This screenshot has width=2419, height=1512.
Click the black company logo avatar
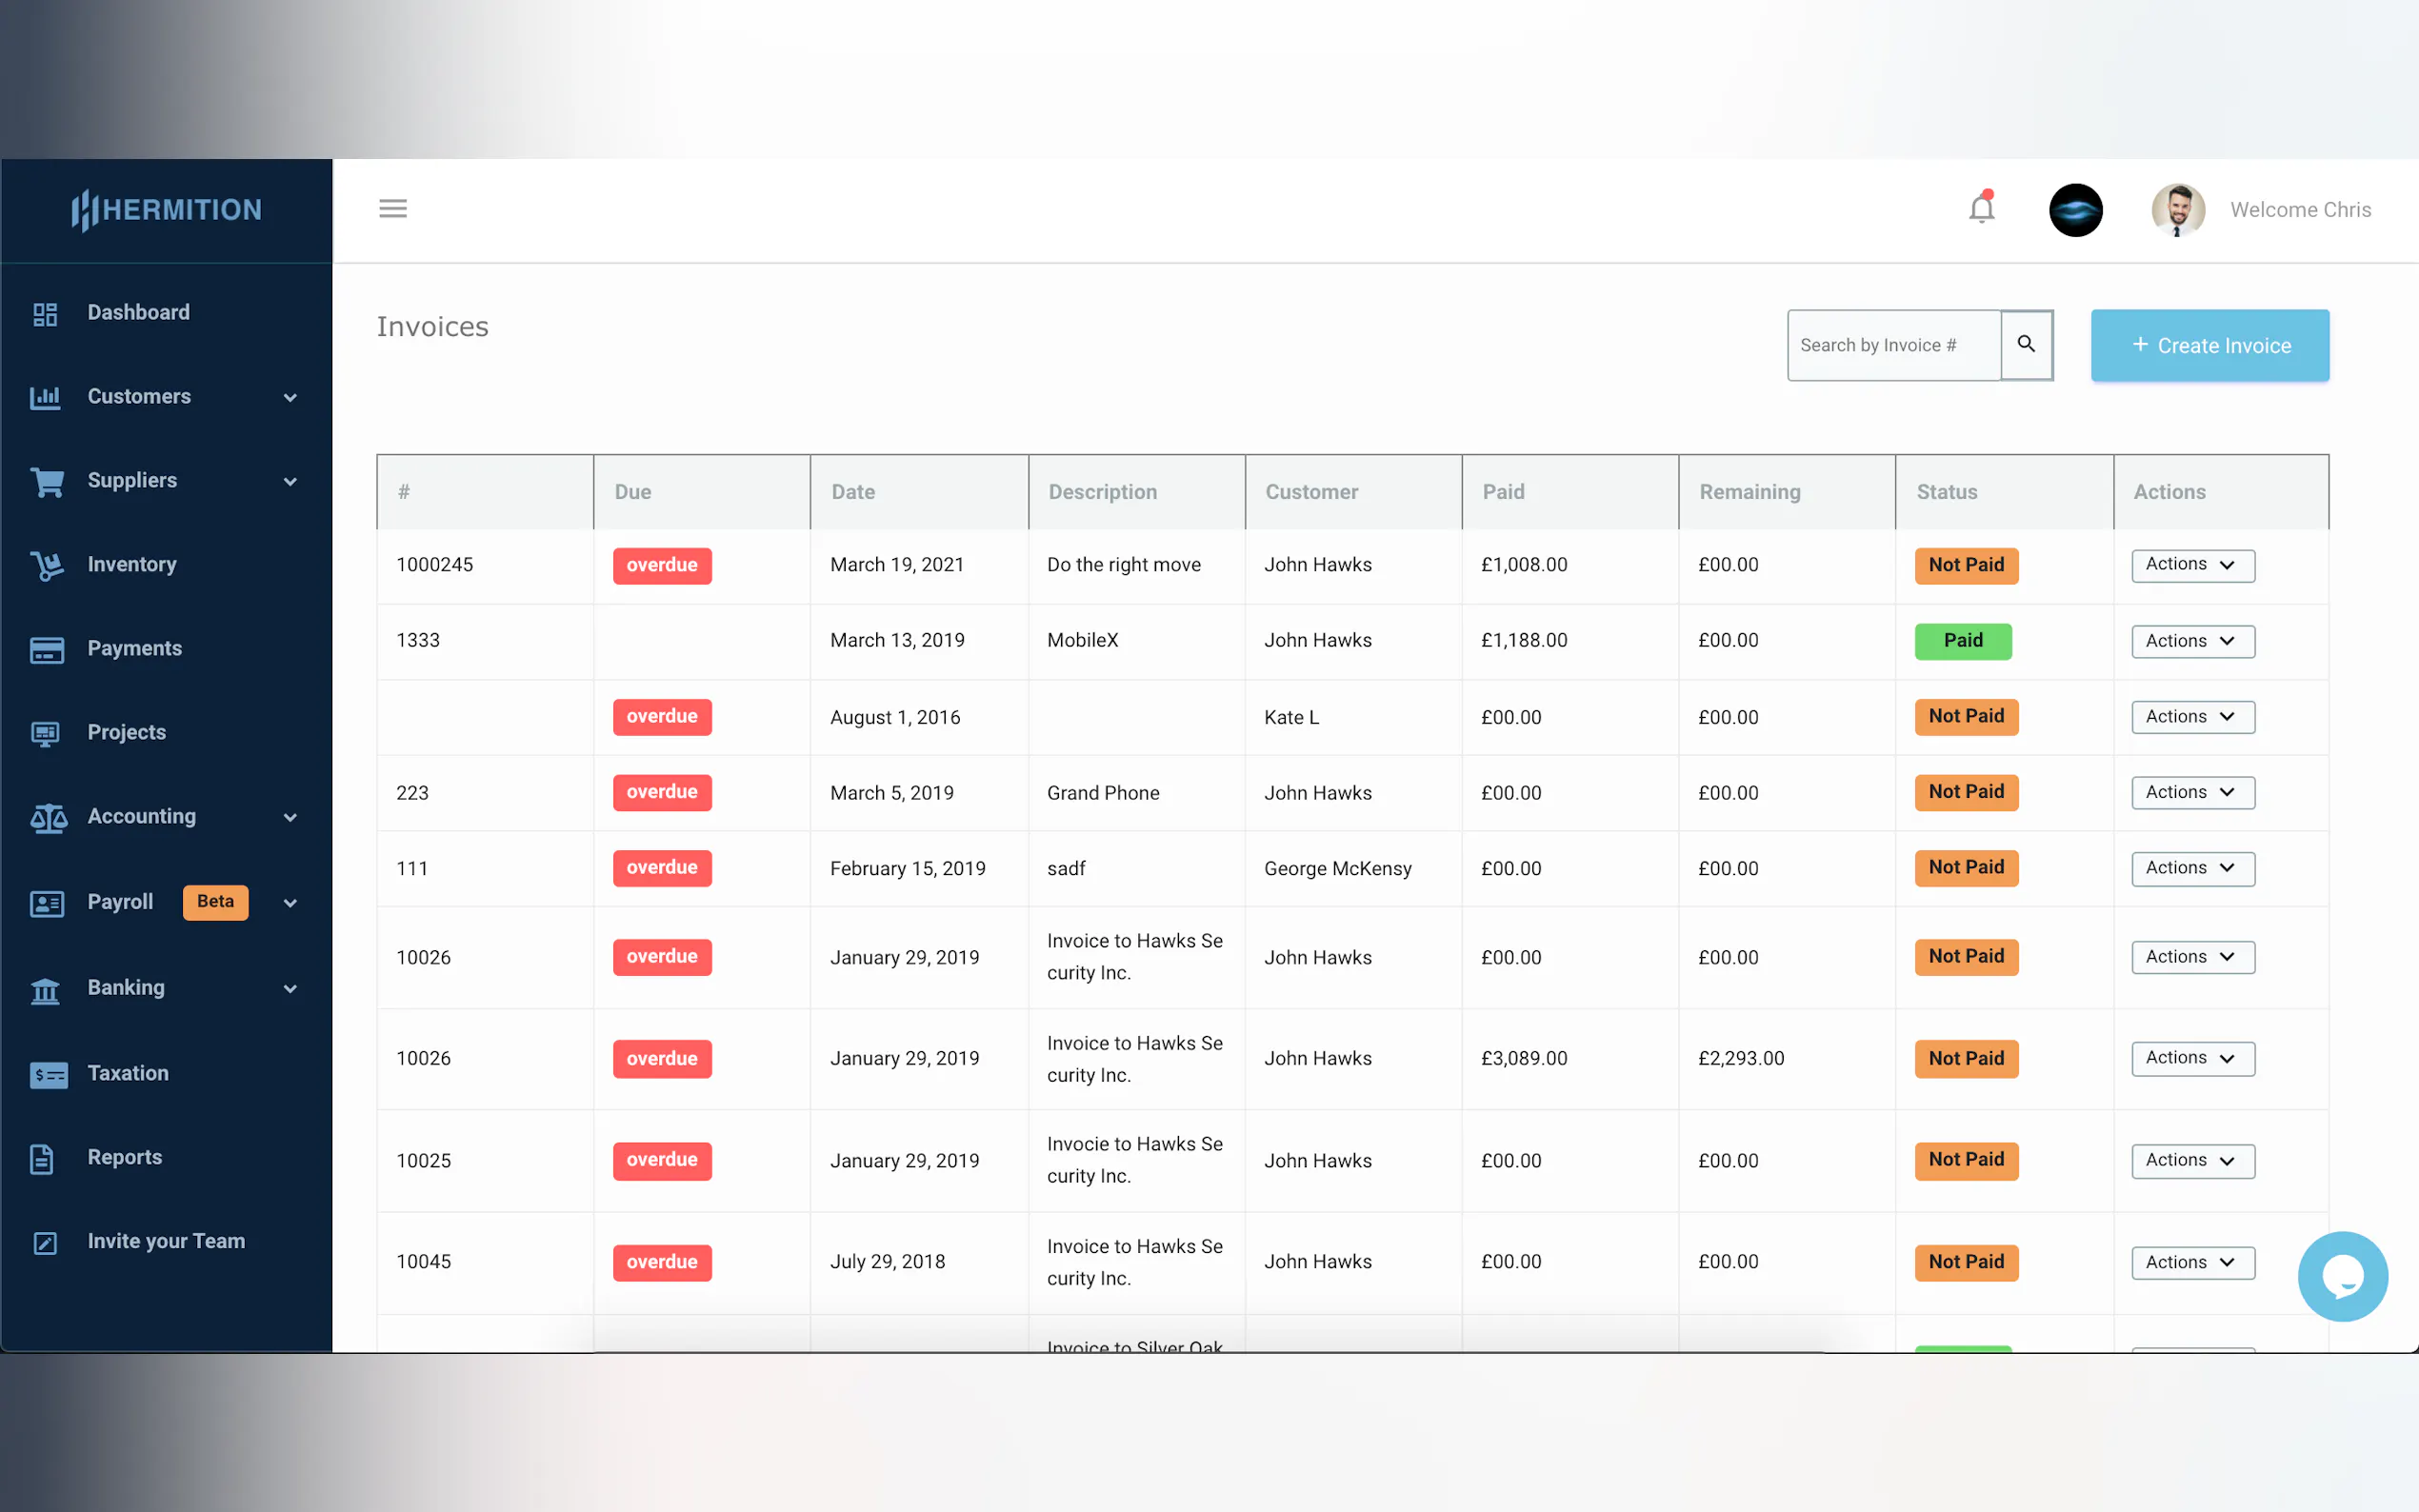pyautogui.click(x=2075, y=210)
